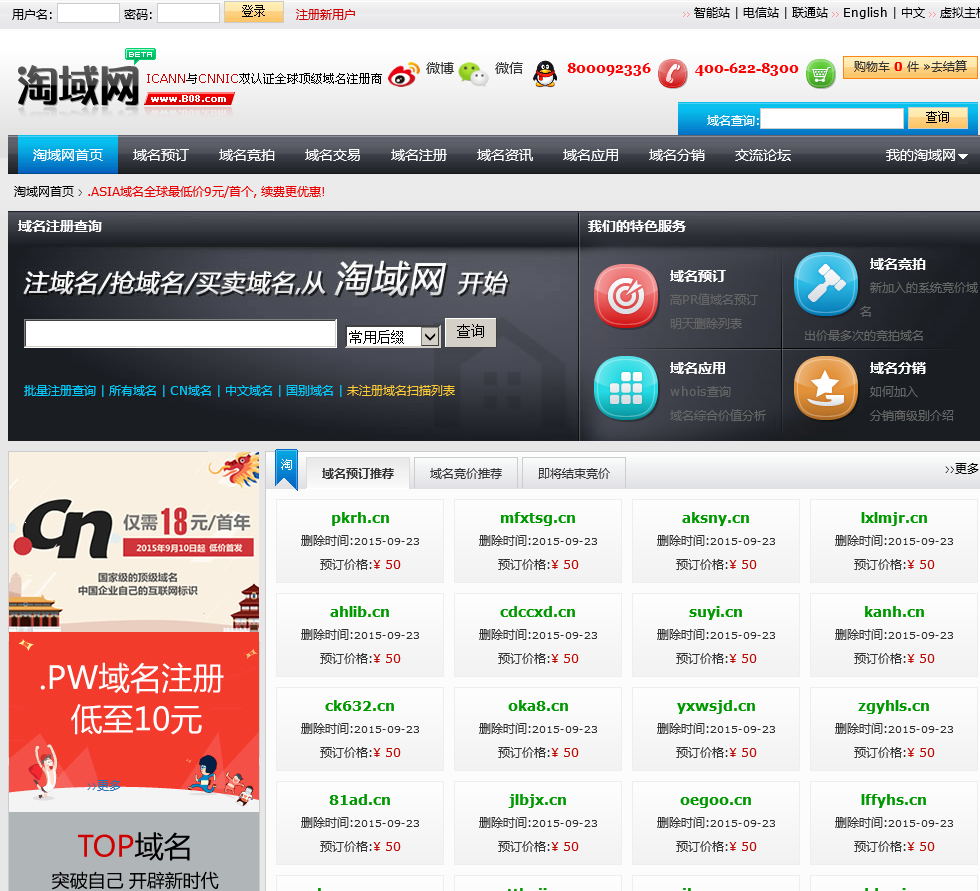Screen dimensions: 980x891
Task: Open the suyi.cn domain
Action: click(716, 612)
